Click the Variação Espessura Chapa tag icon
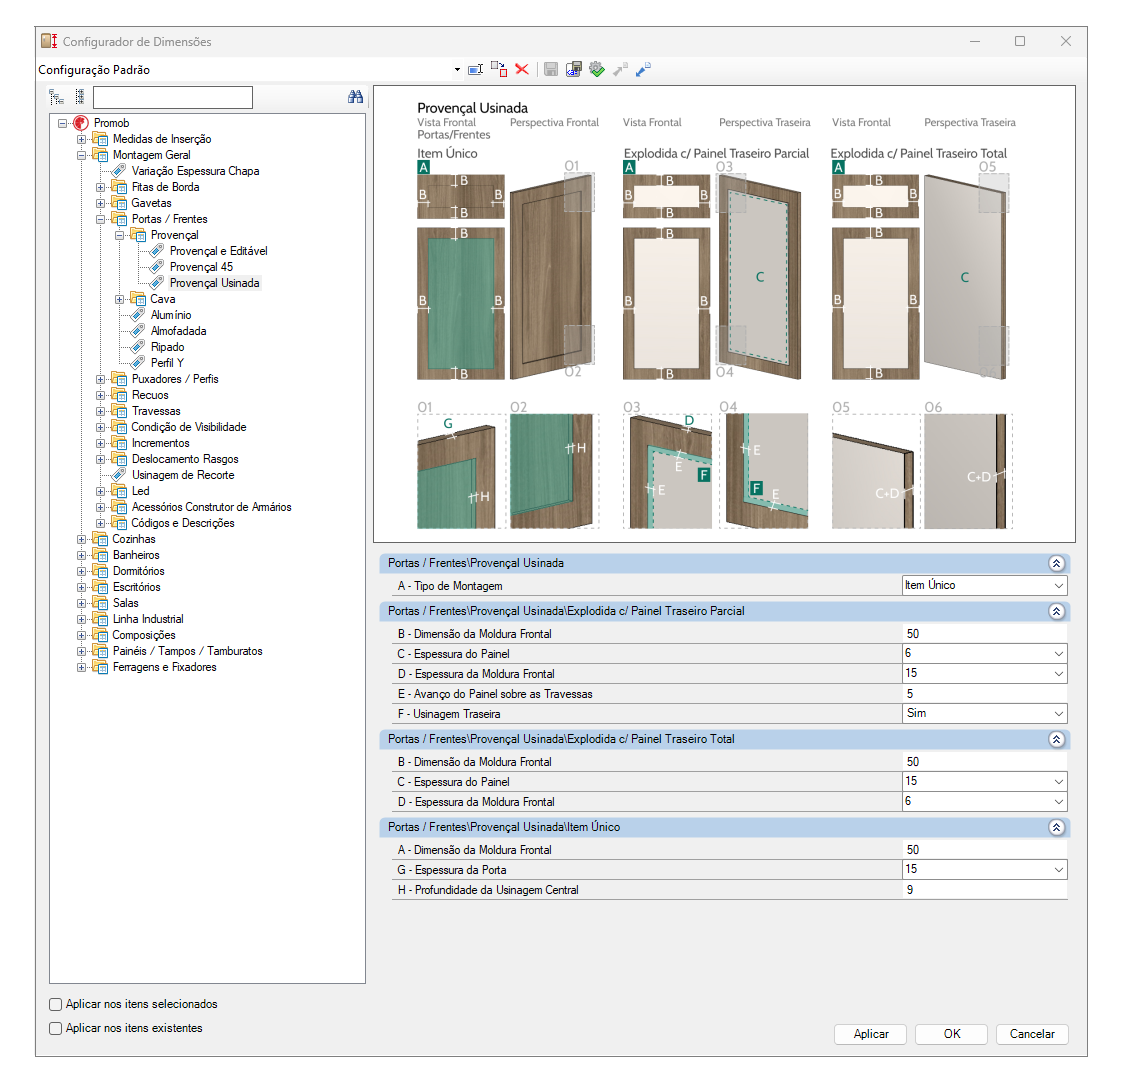This screenshot has width=1134, height=1092. [119, 171]
